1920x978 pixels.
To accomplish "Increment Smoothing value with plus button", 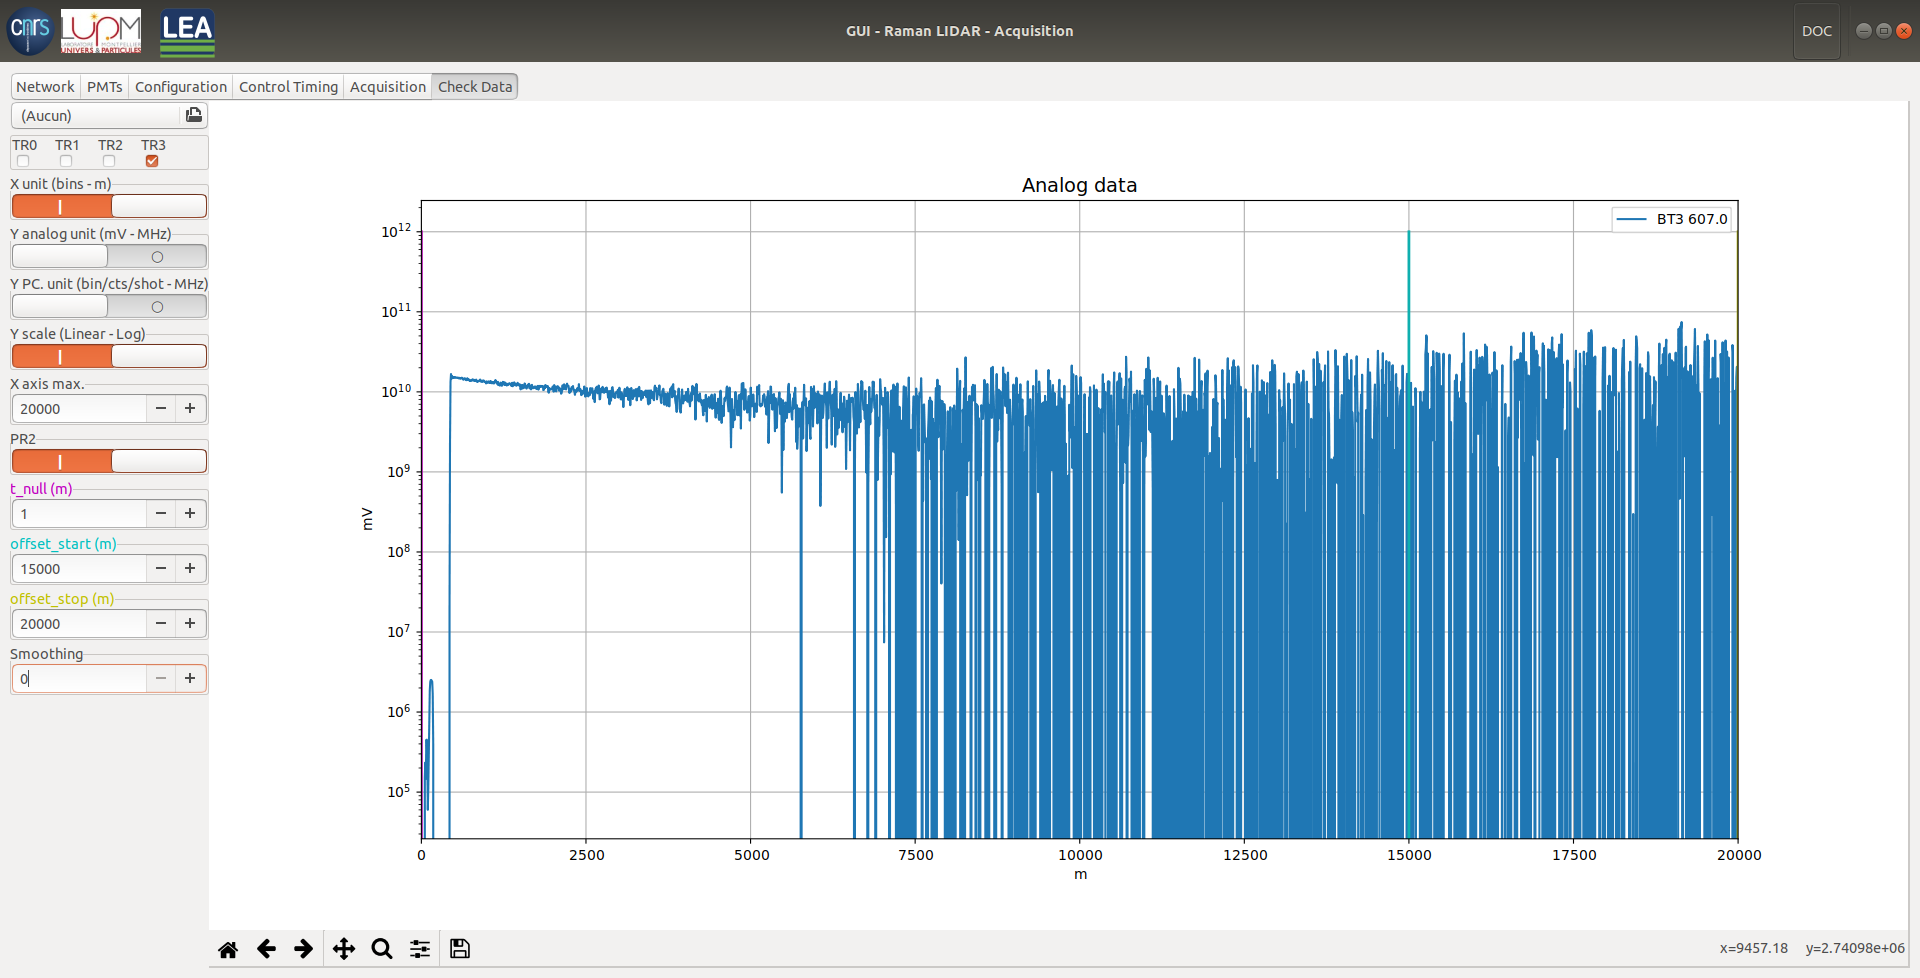I will (x=190, y=678).
